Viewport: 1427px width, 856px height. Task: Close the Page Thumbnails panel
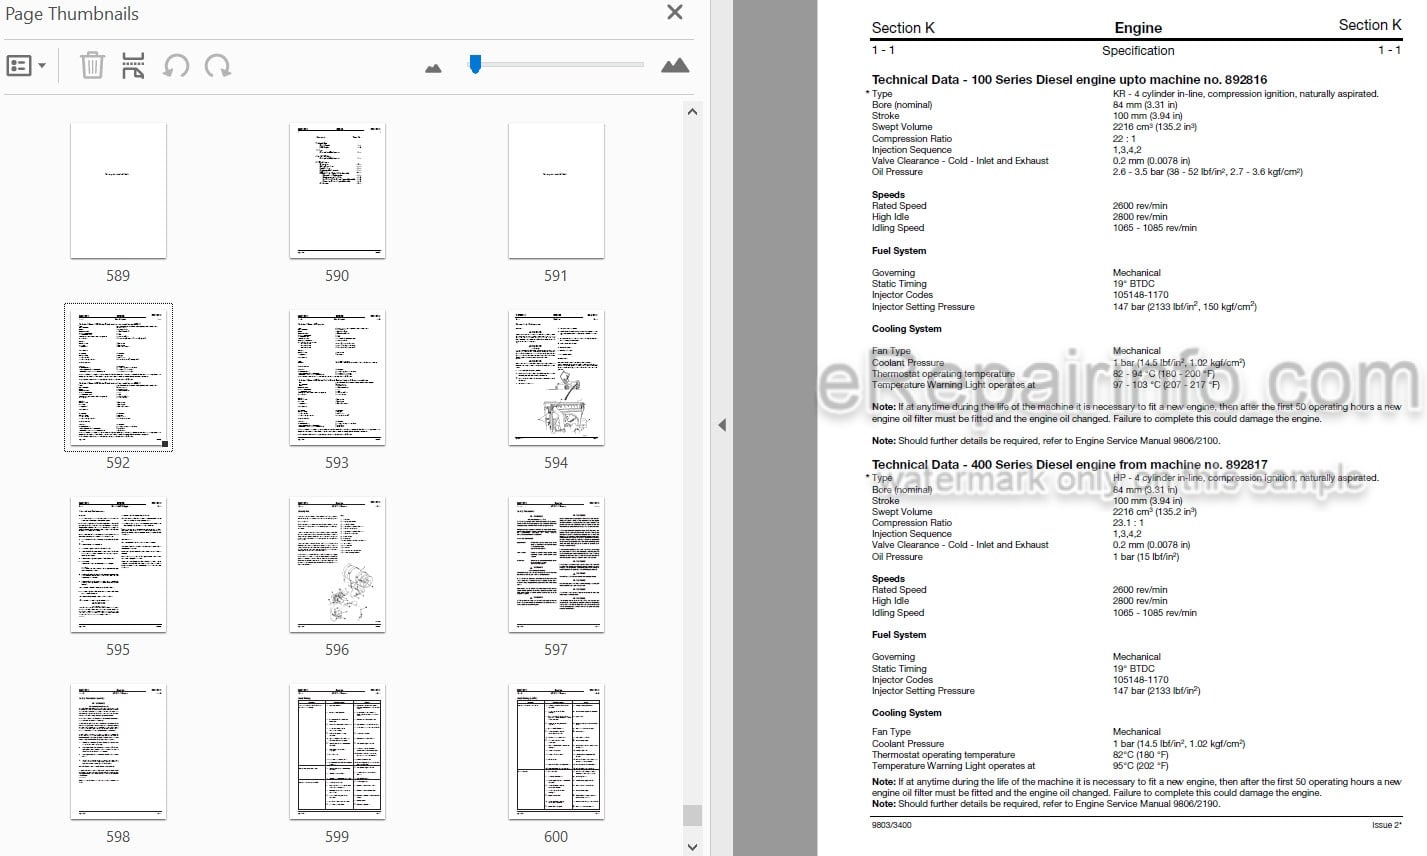click(675, 12)
